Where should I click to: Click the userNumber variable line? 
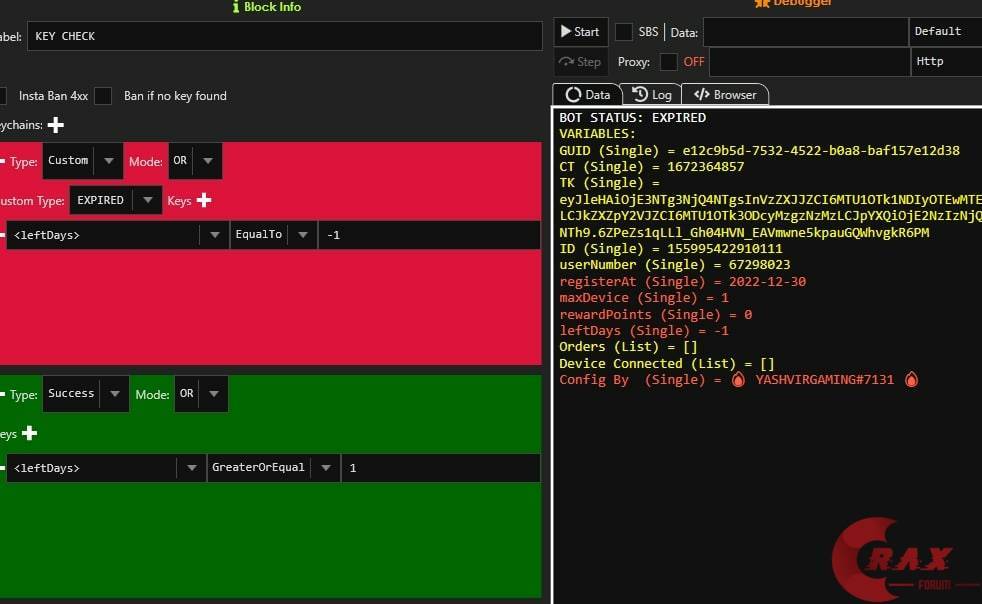click(674, 265)
